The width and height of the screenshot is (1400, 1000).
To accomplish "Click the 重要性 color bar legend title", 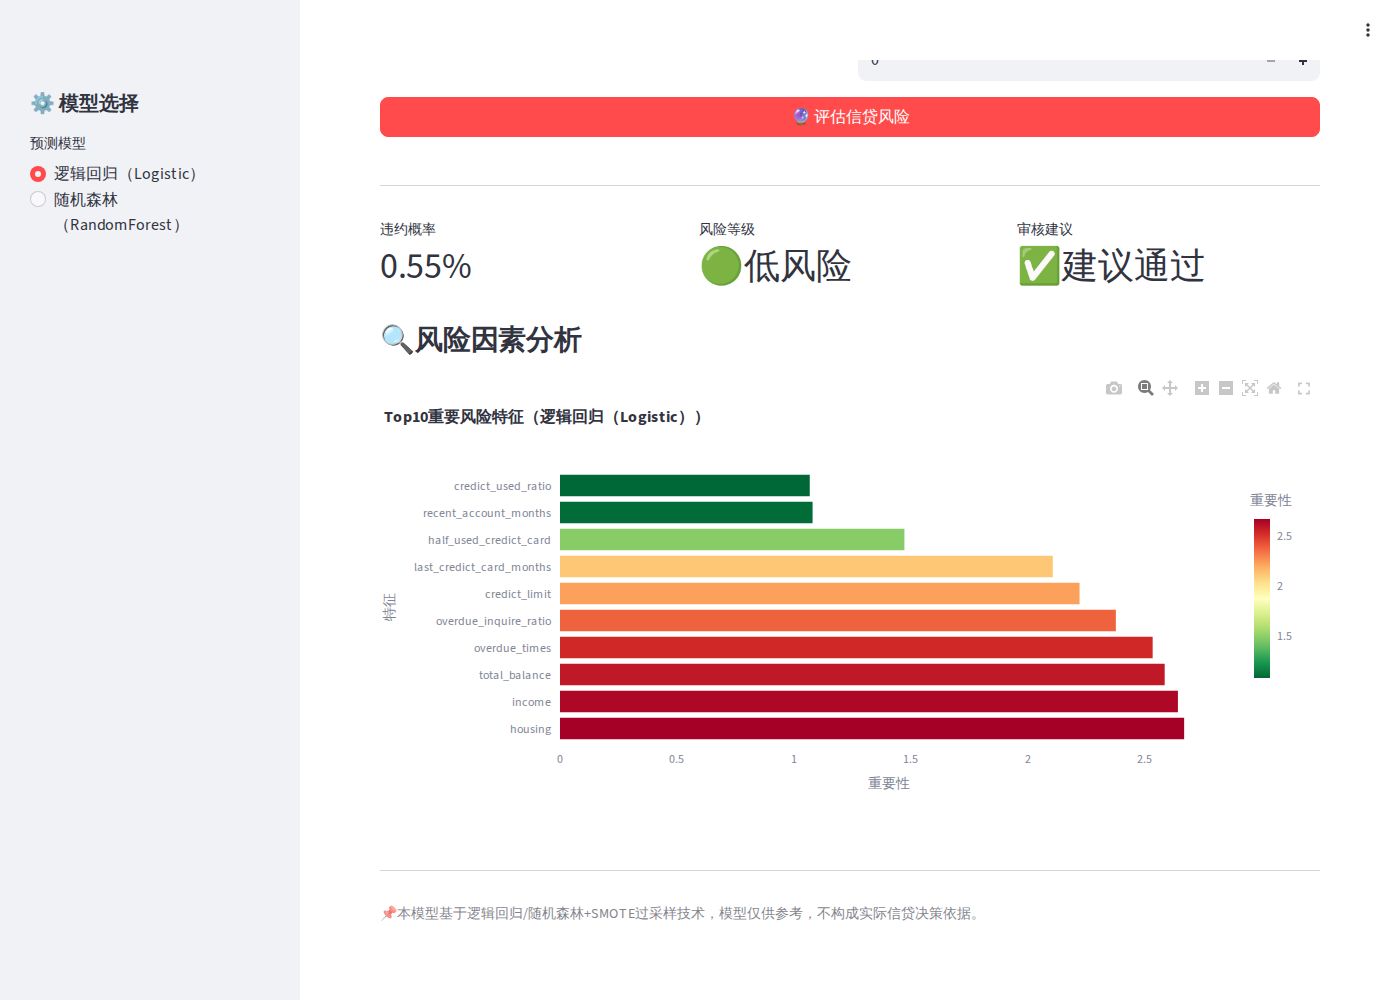I will point(1271,500).
